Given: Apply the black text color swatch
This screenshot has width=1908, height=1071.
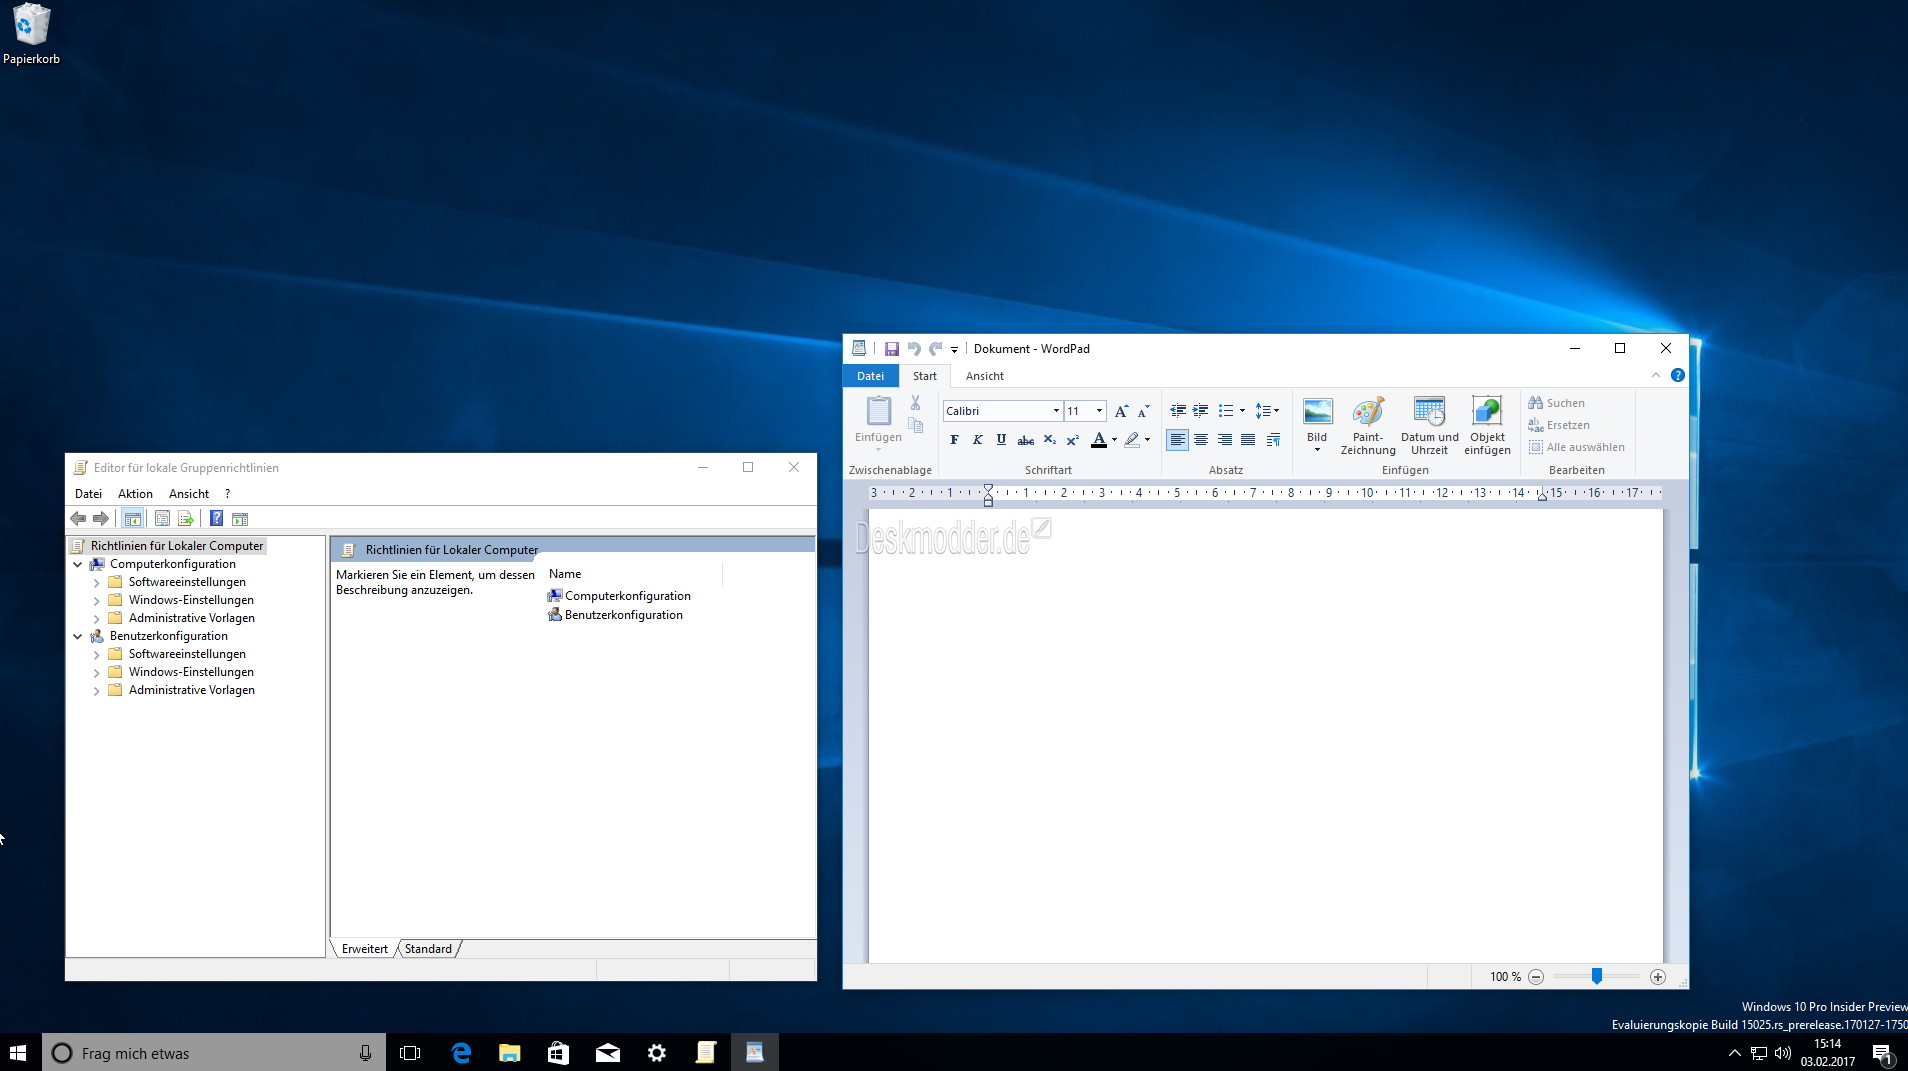Looking at the screenshot, I should [x=1099, y=440].
